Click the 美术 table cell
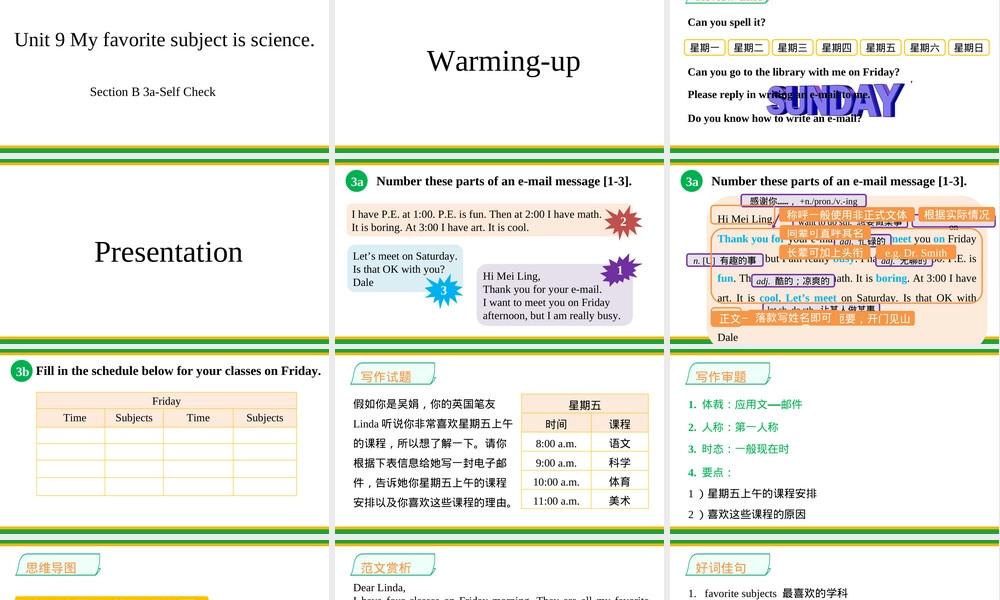This screenshot has height=600, width=1000. pyautogui.click(x=620, y=501)
